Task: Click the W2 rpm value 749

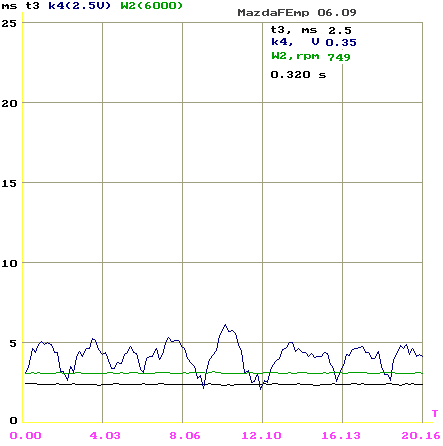Action: [339, 57]
